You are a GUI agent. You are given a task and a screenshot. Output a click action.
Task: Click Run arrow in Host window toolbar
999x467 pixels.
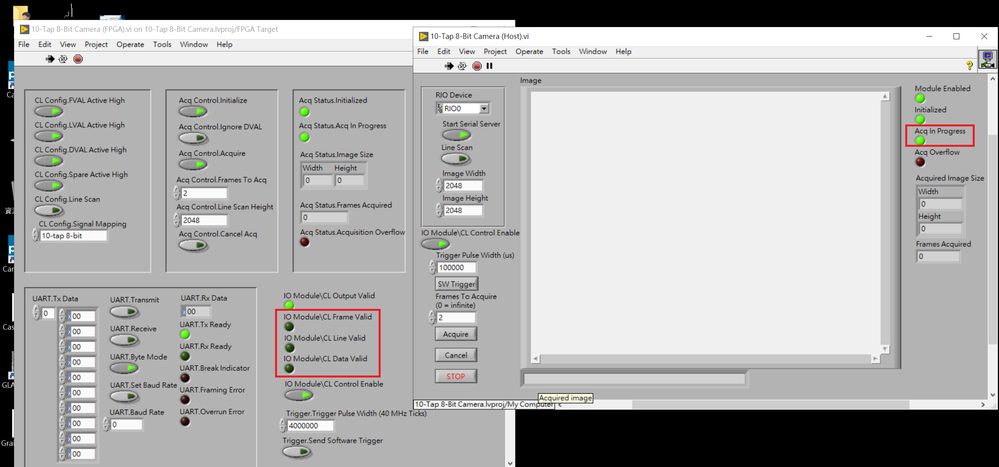pos(449,66)
